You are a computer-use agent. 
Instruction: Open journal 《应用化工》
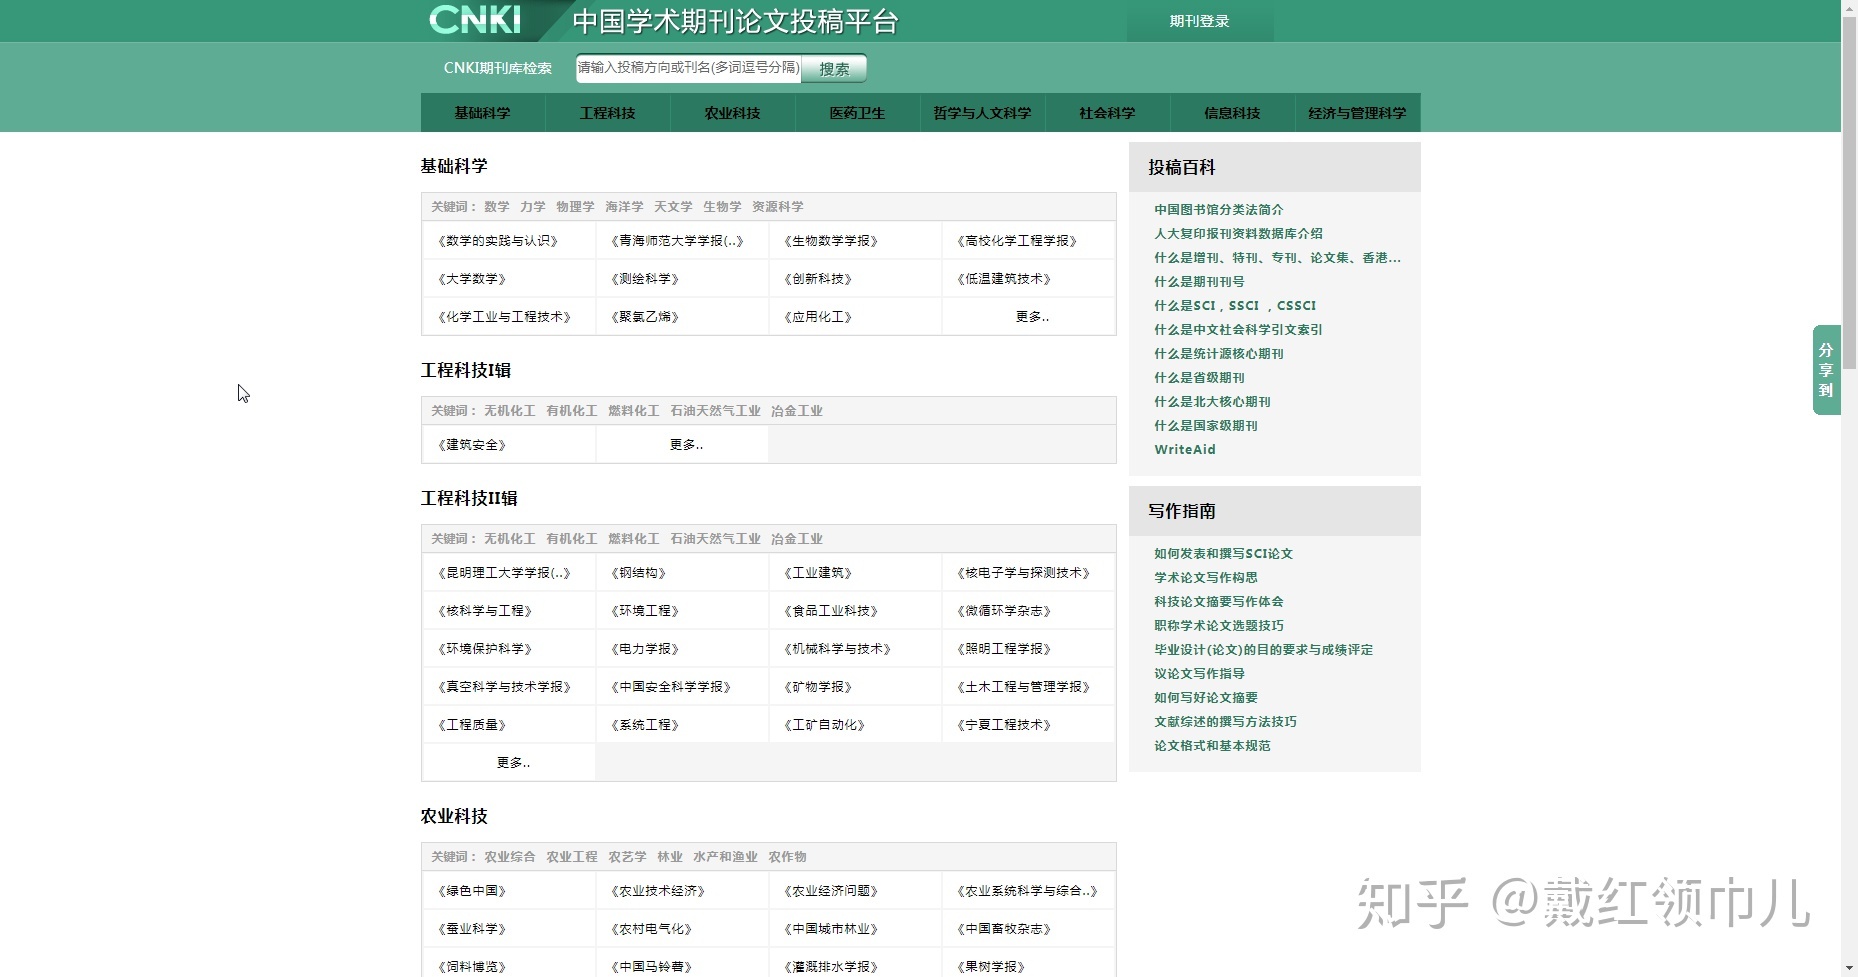click(x=818, y=317)
